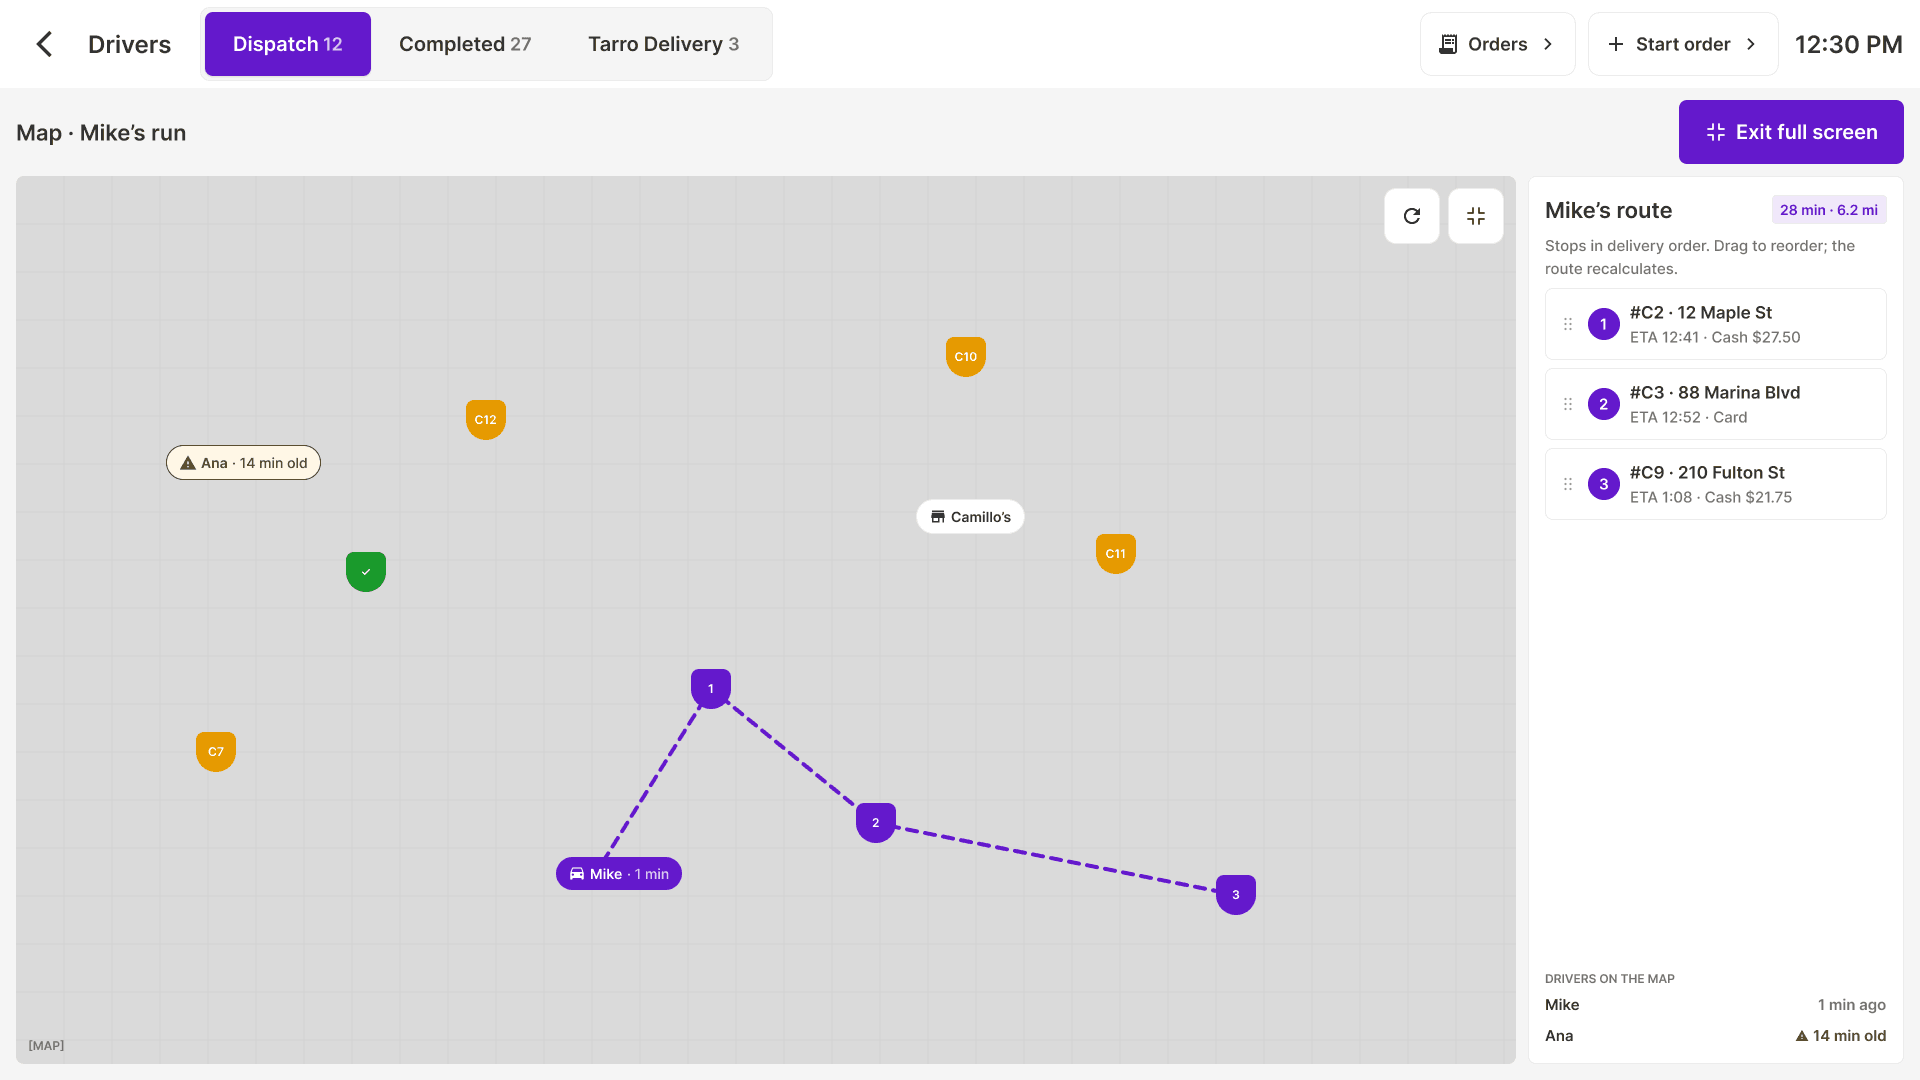Exit full screen mode
This screenshot has width=1920, height=1080.
coord(1791,132)
